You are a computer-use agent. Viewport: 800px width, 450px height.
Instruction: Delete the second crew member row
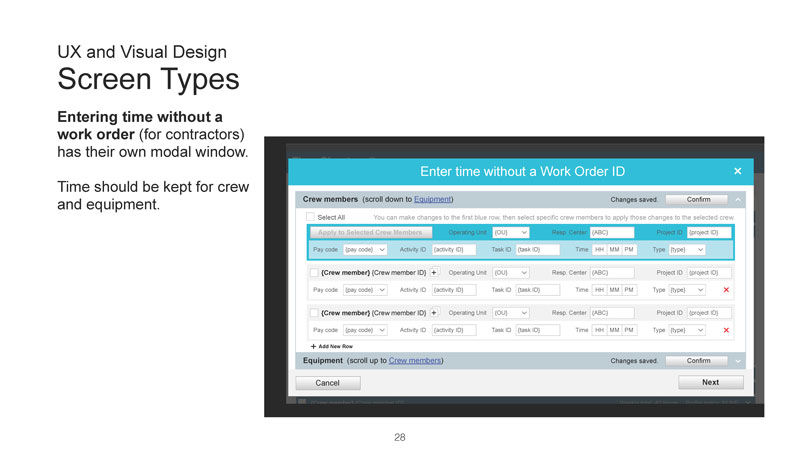coord(726,330)
